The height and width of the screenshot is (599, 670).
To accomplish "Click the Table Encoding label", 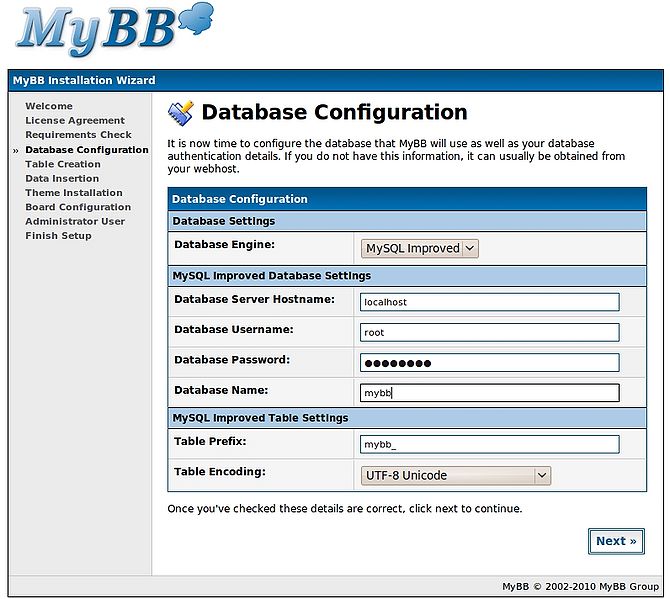I will (220, 472).
